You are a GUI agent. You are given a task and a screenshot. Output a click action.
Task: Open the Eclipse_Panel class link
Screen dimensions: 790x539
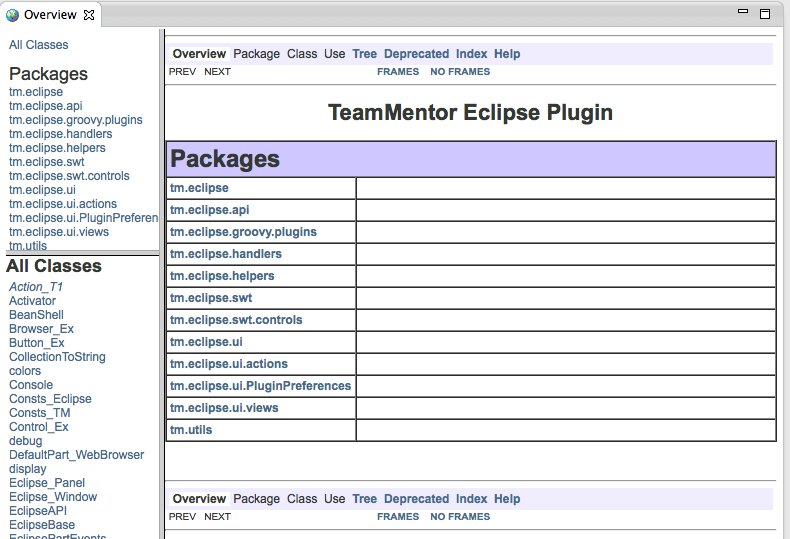tap(47, 483)
